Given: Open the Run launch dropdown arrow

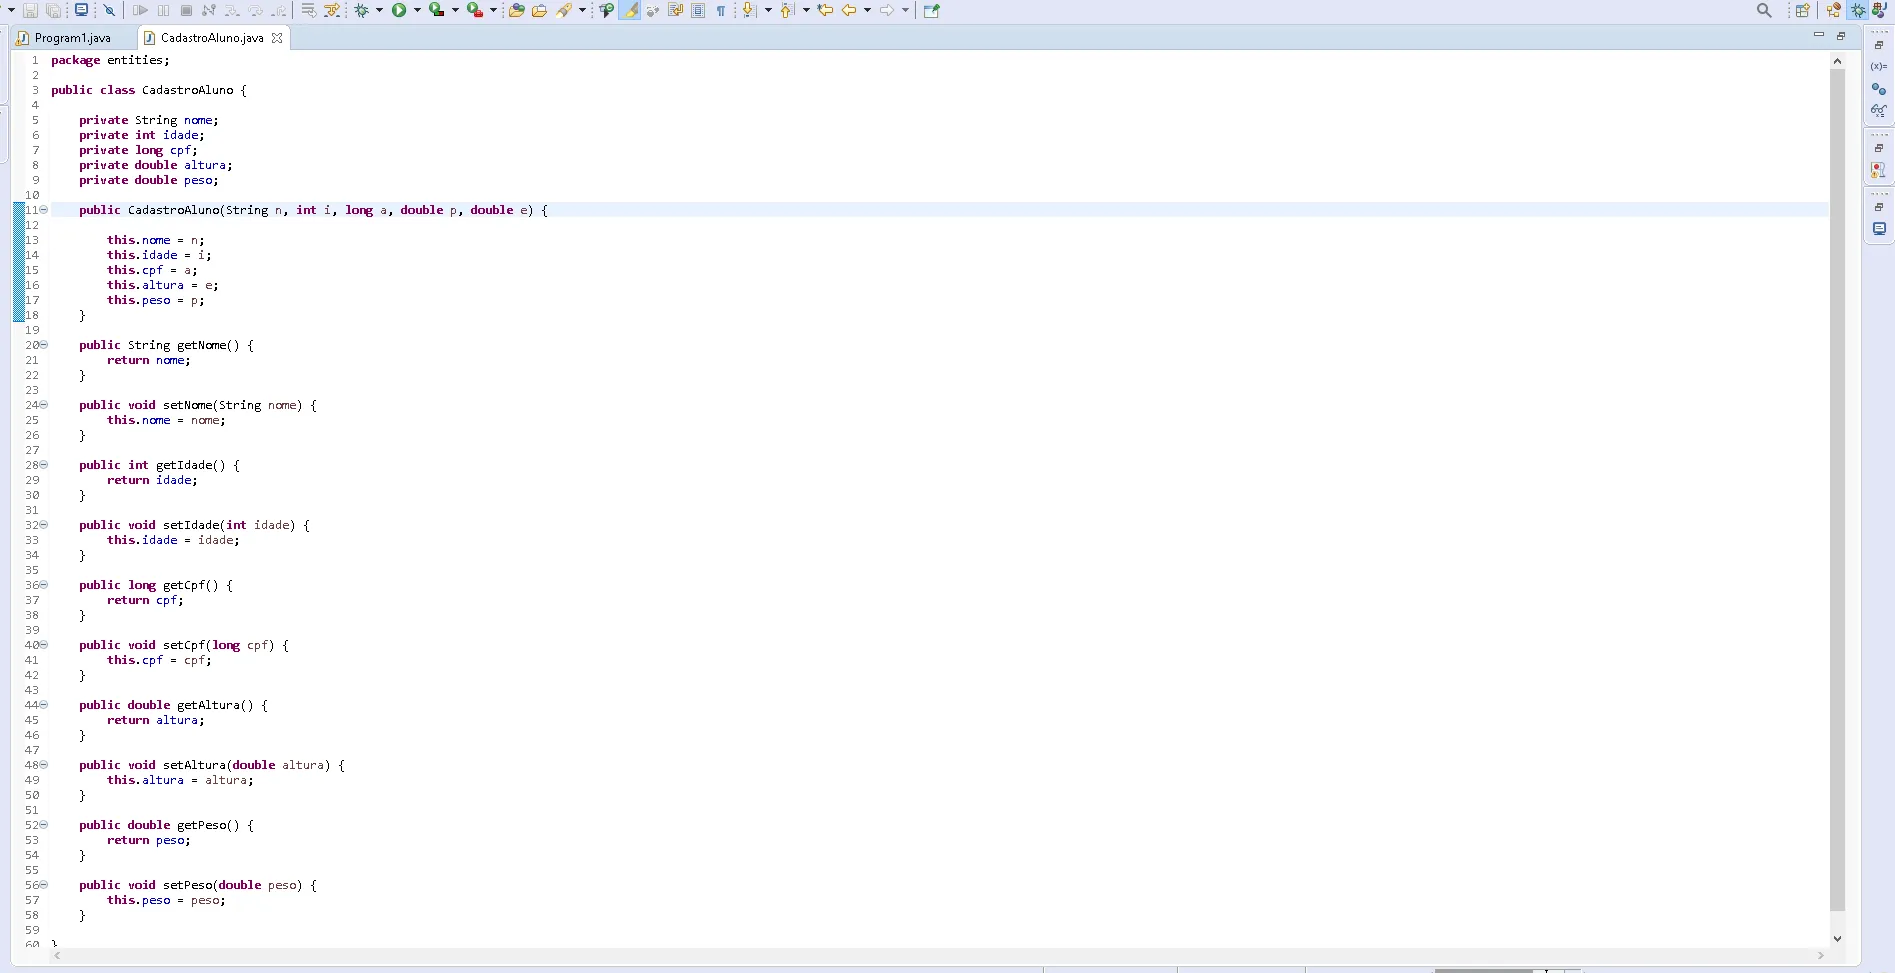Looking at the screenshot, I should click(x=417, y=11).
